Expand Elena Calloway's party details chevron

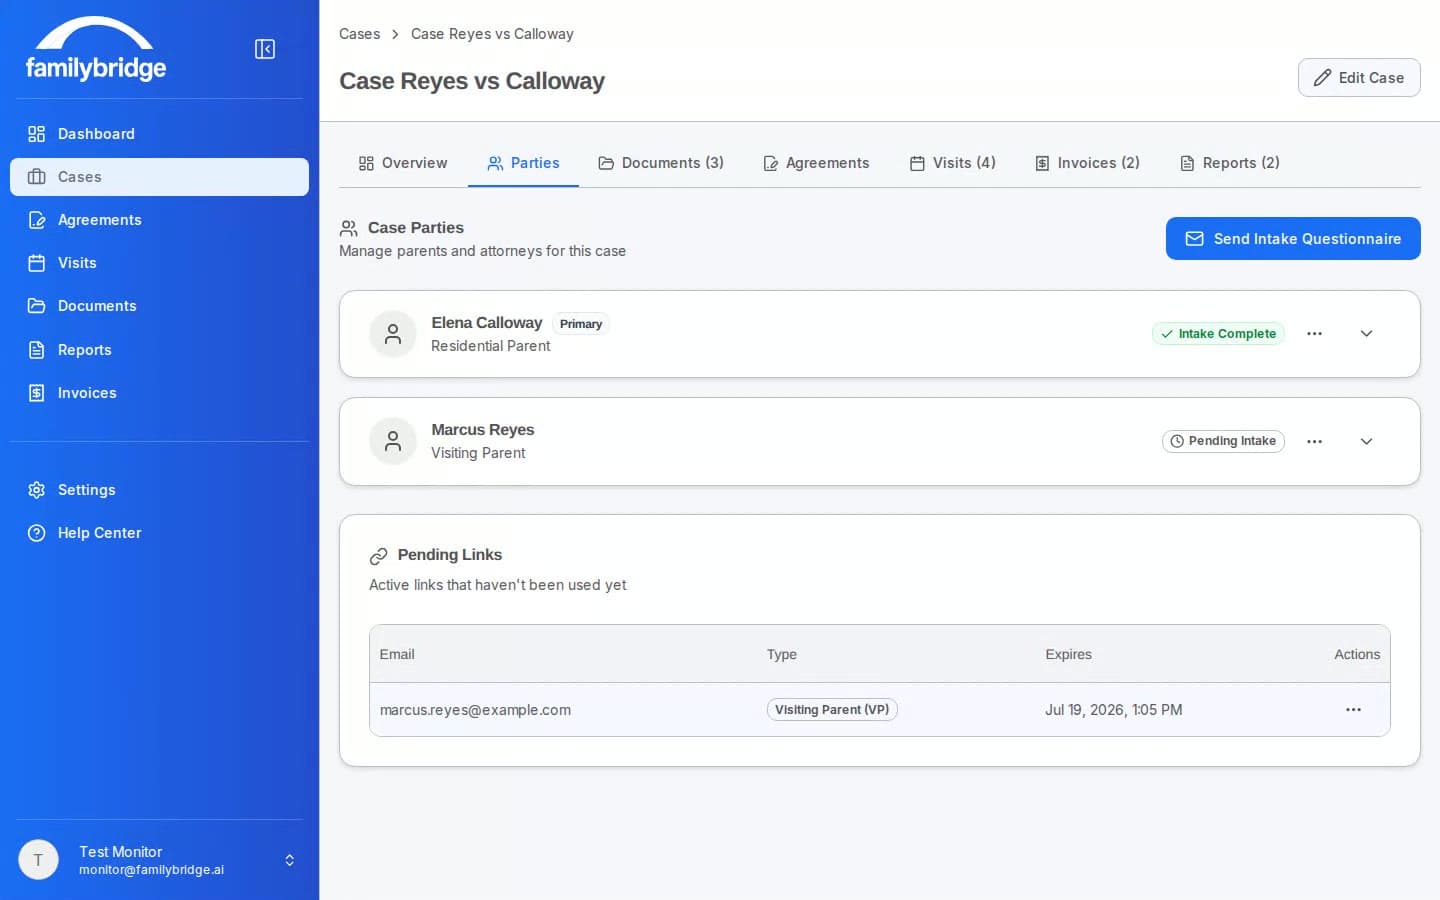click(x=1366, y=334)
